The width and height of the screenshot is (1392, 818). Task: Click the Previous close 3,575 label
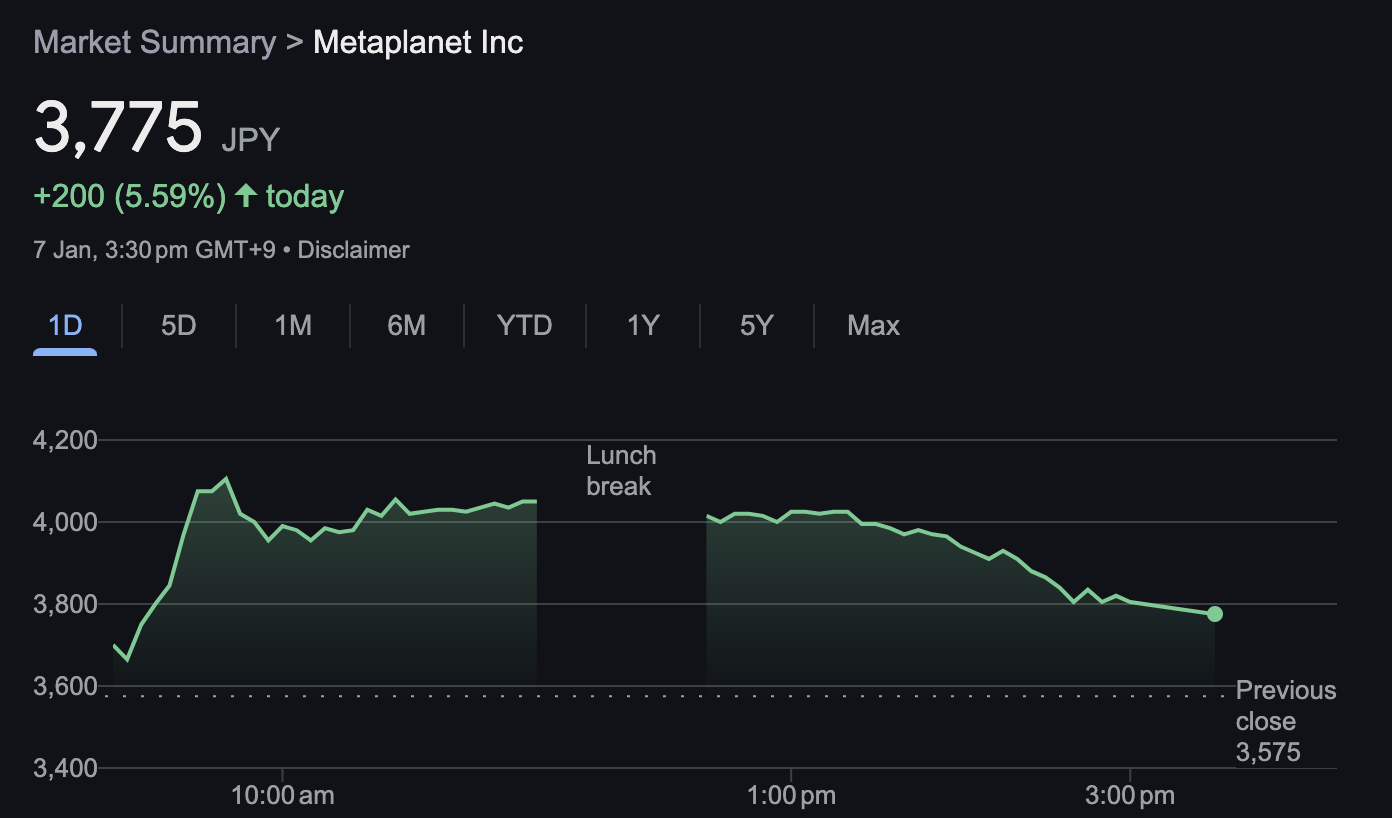(1286, 720)
